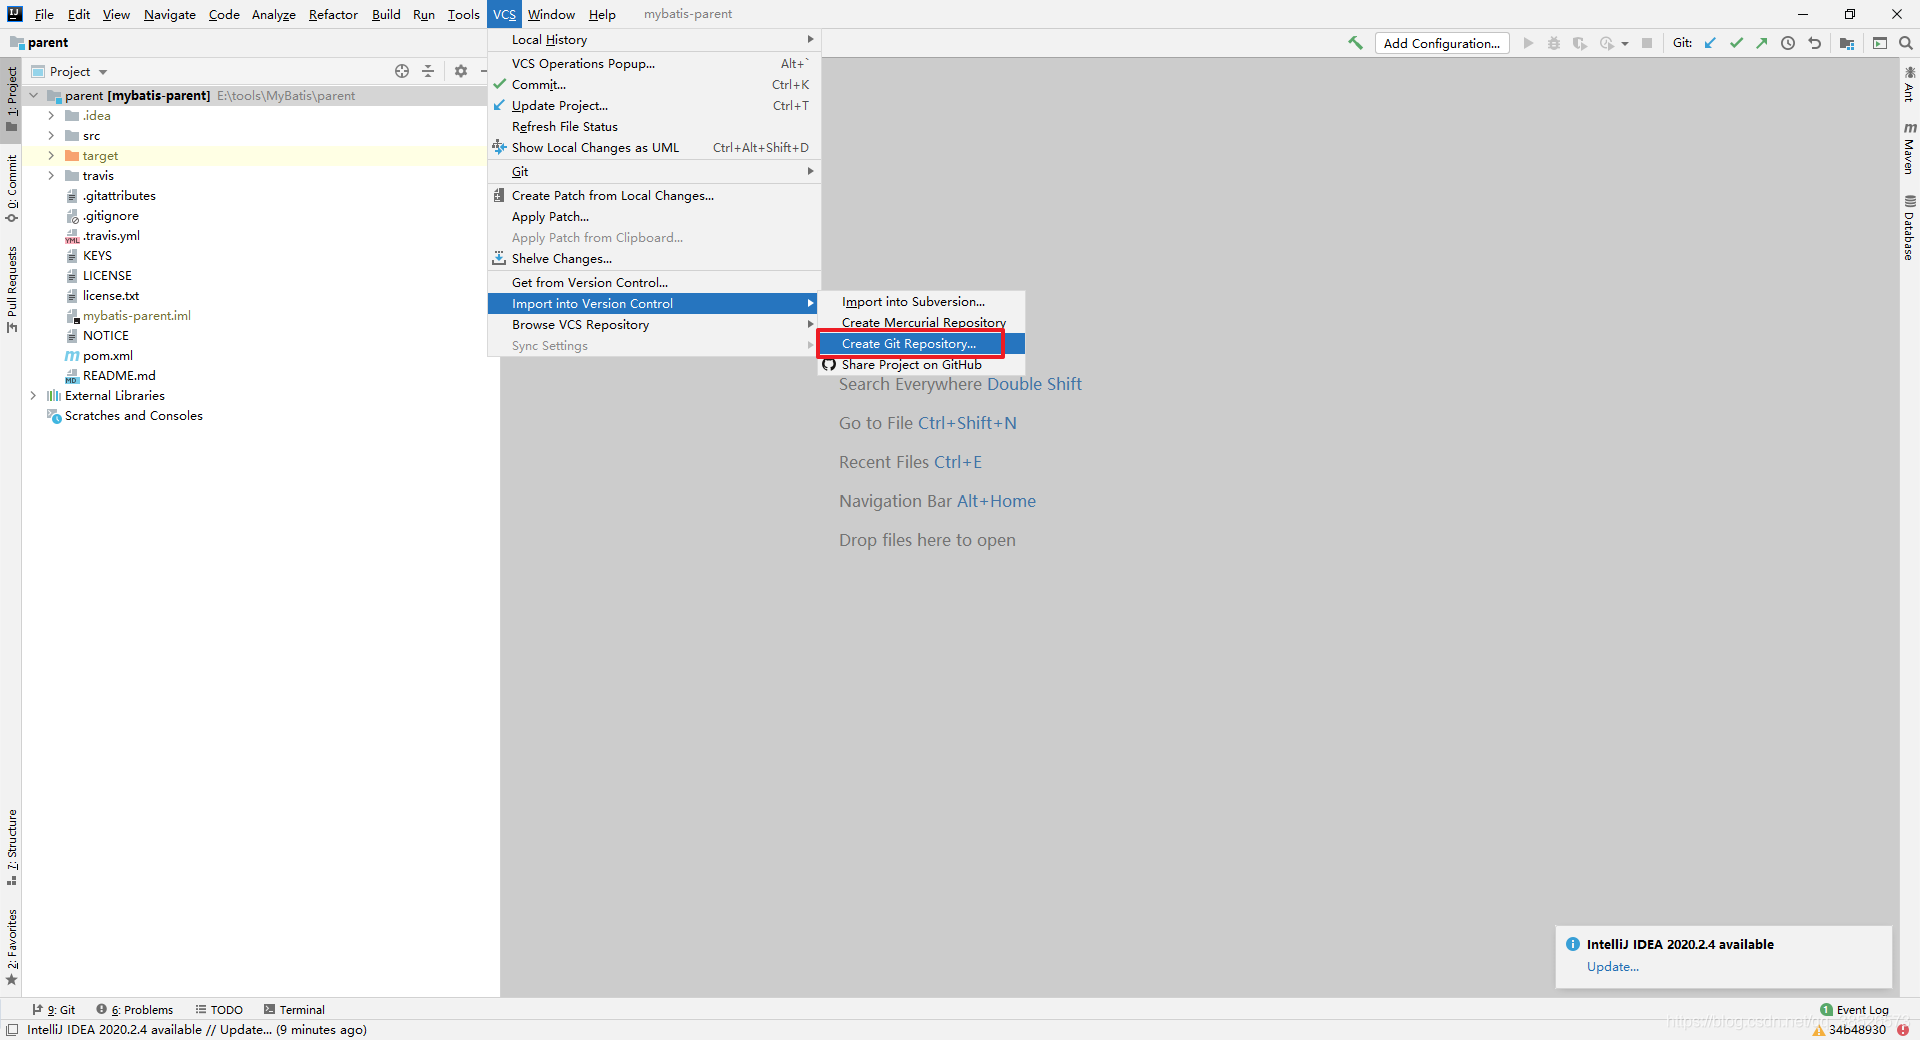The image size is (1920, 1040).
Task: Open Pull Requests side tab
Action: coord(11,289)
